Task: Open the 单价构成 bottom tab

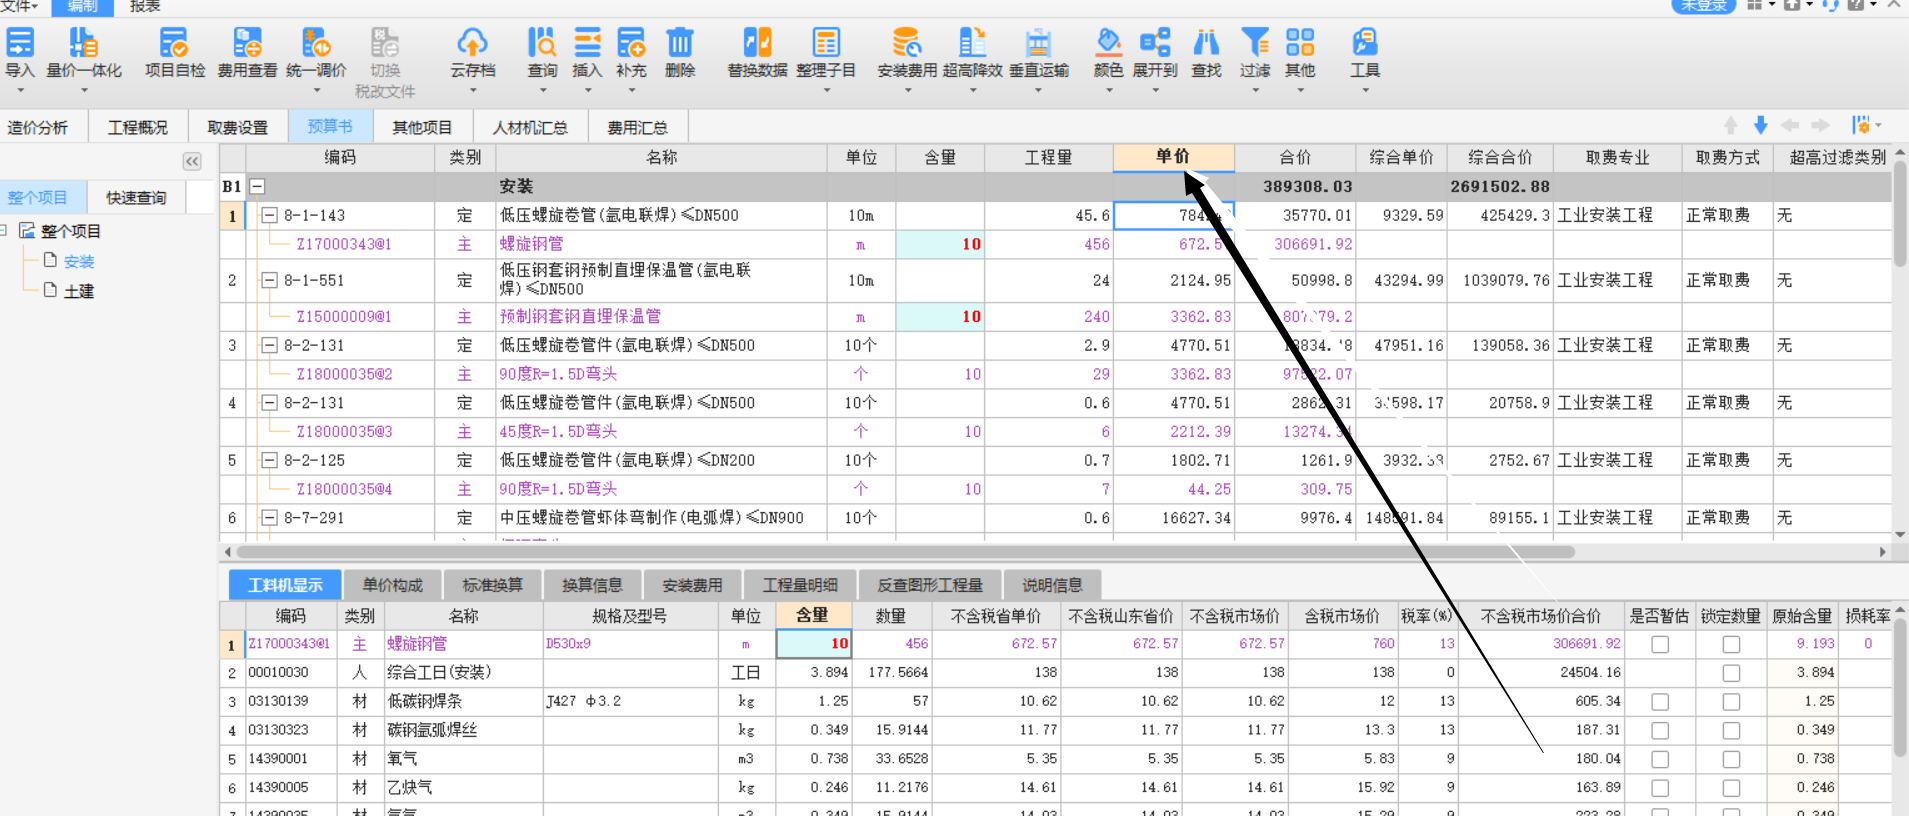Action: pyautogui.click(x=393, y=585)
